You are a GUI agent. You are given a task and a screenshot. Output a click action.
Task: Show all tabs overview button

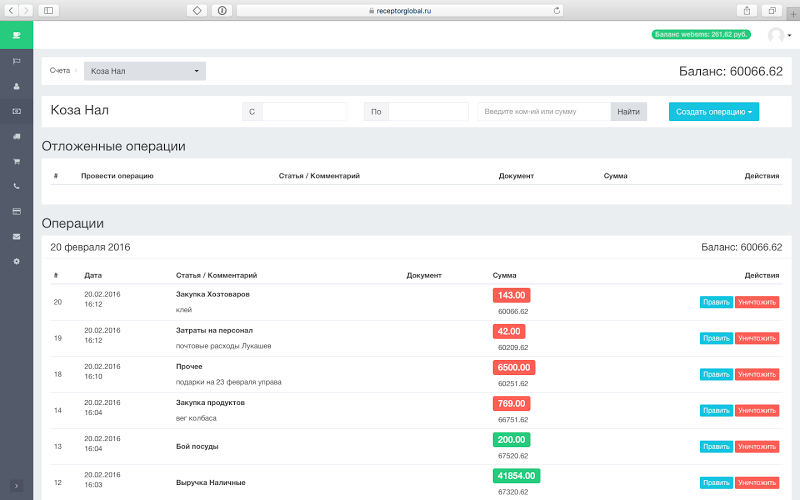click(772, 10)
